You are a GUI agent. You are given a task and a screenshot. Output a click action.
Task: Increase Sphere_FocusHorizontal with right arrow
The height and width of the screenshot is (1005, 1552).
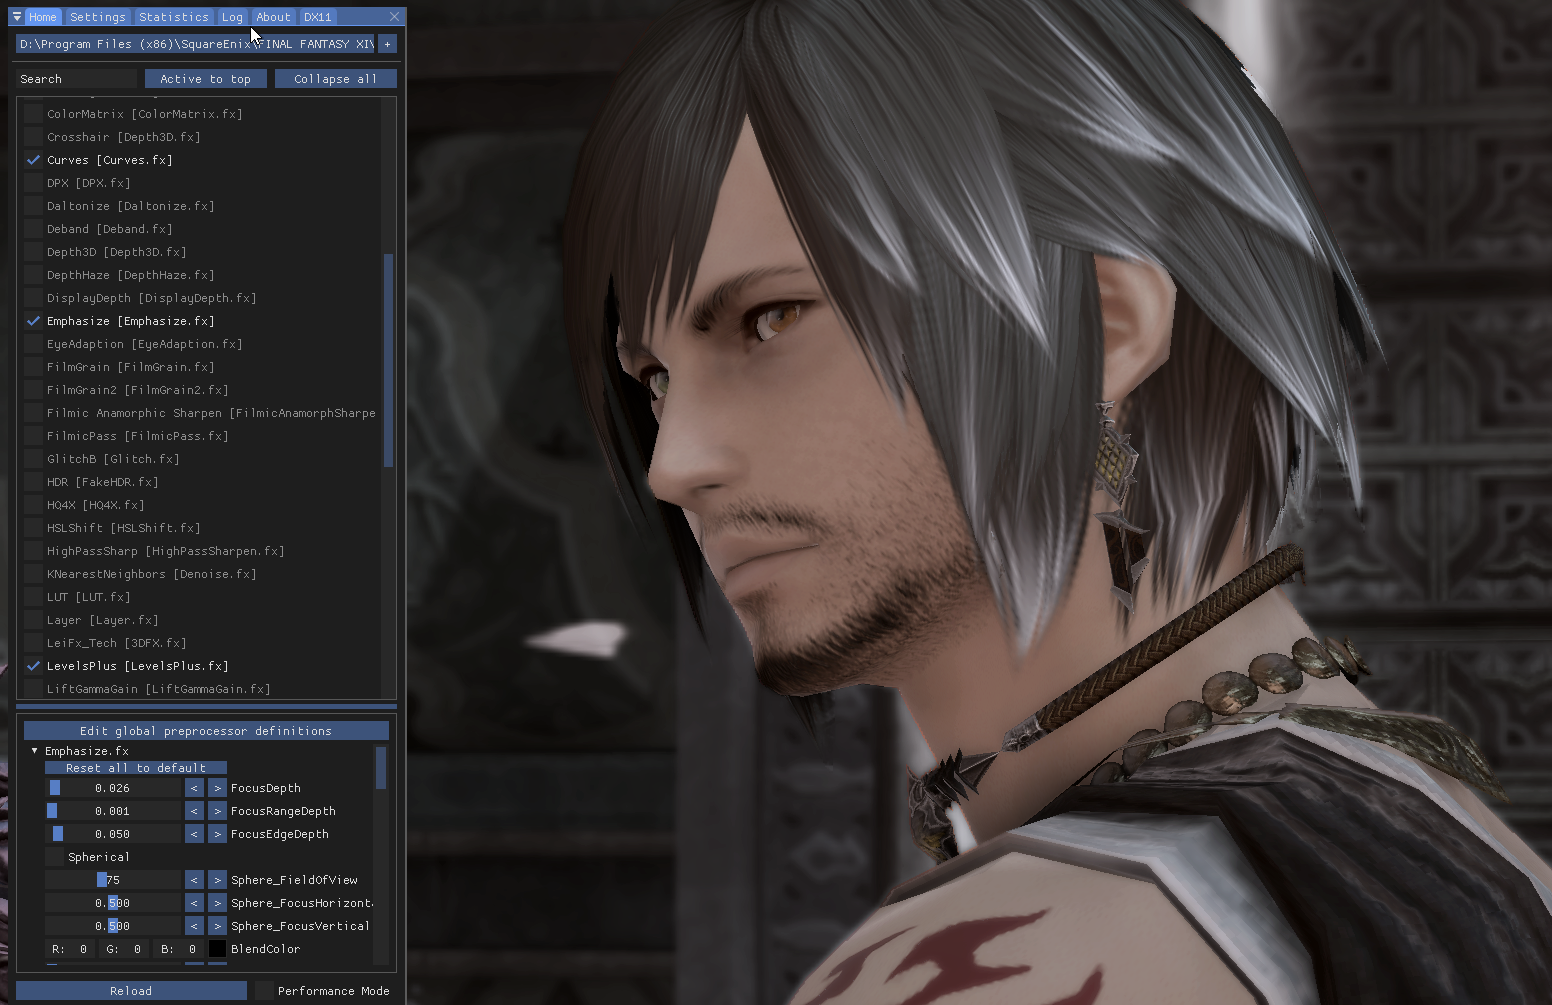tap(217, 903)
